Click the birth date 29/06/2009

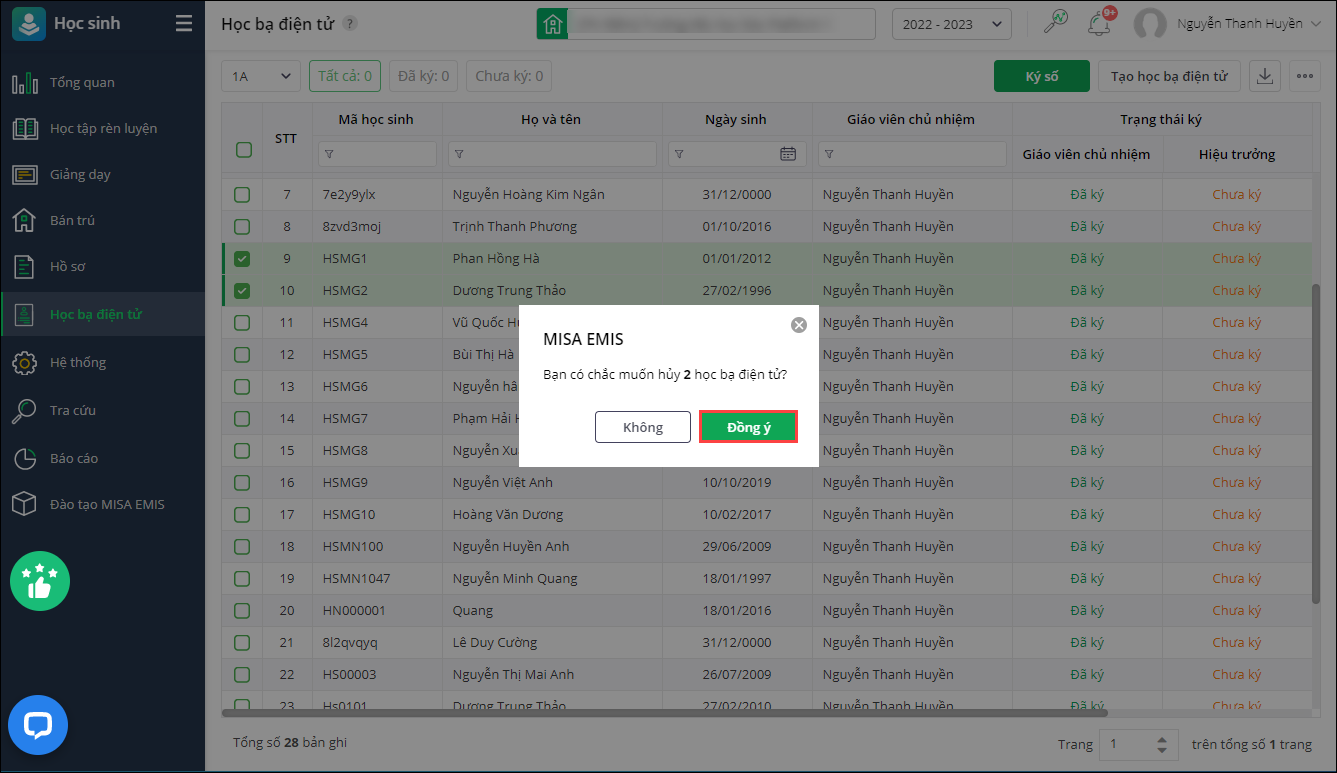736,547
